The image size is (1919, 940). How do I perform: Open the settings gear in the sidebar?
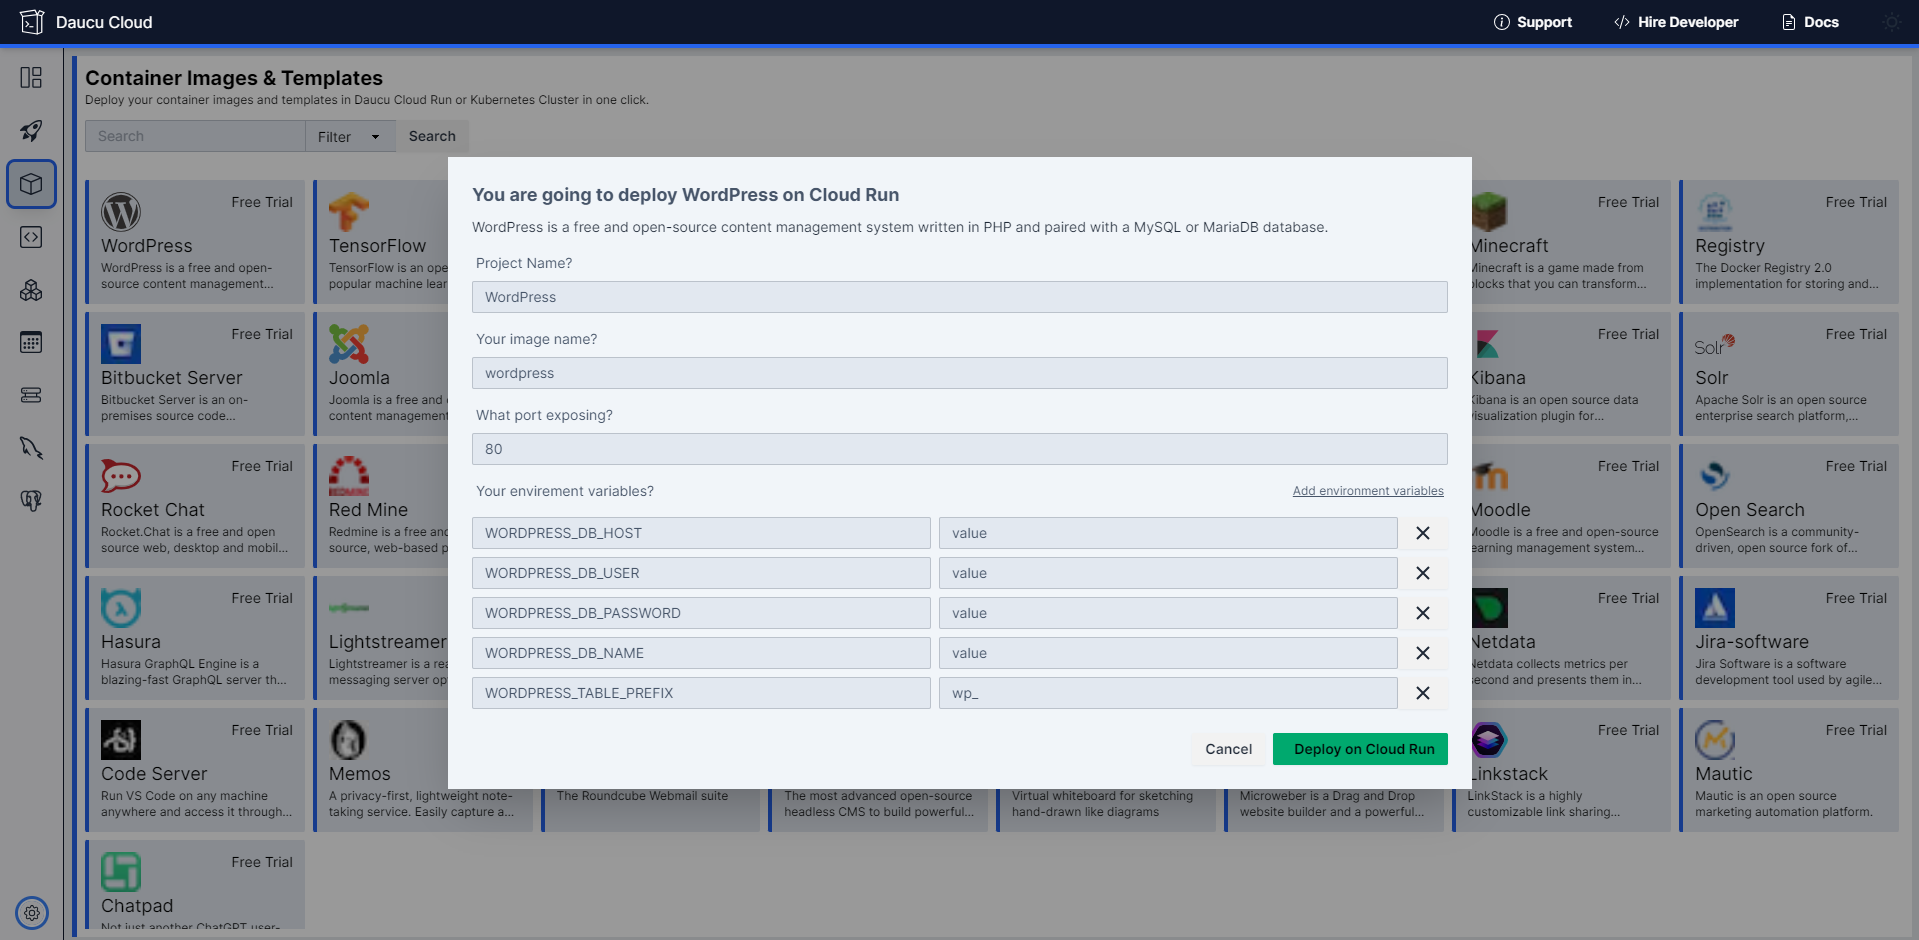(32, 913)
